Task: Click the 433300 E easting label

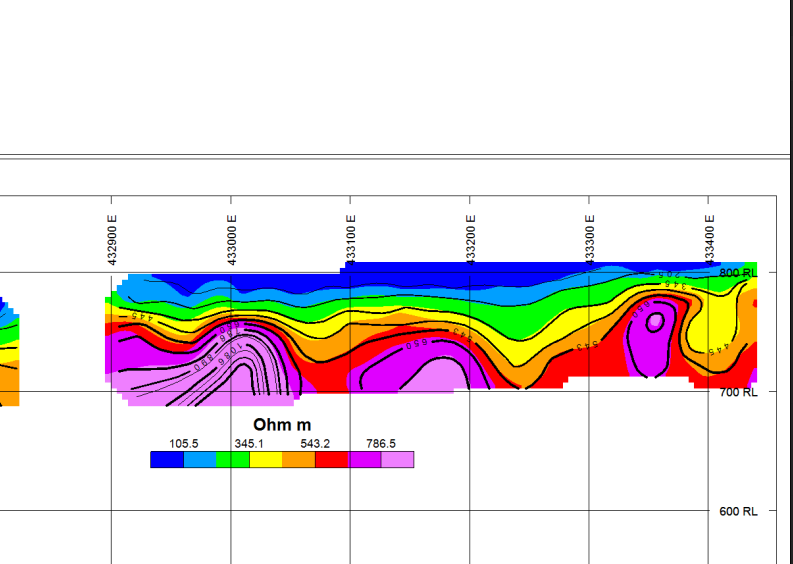Action: click(590, 240)
